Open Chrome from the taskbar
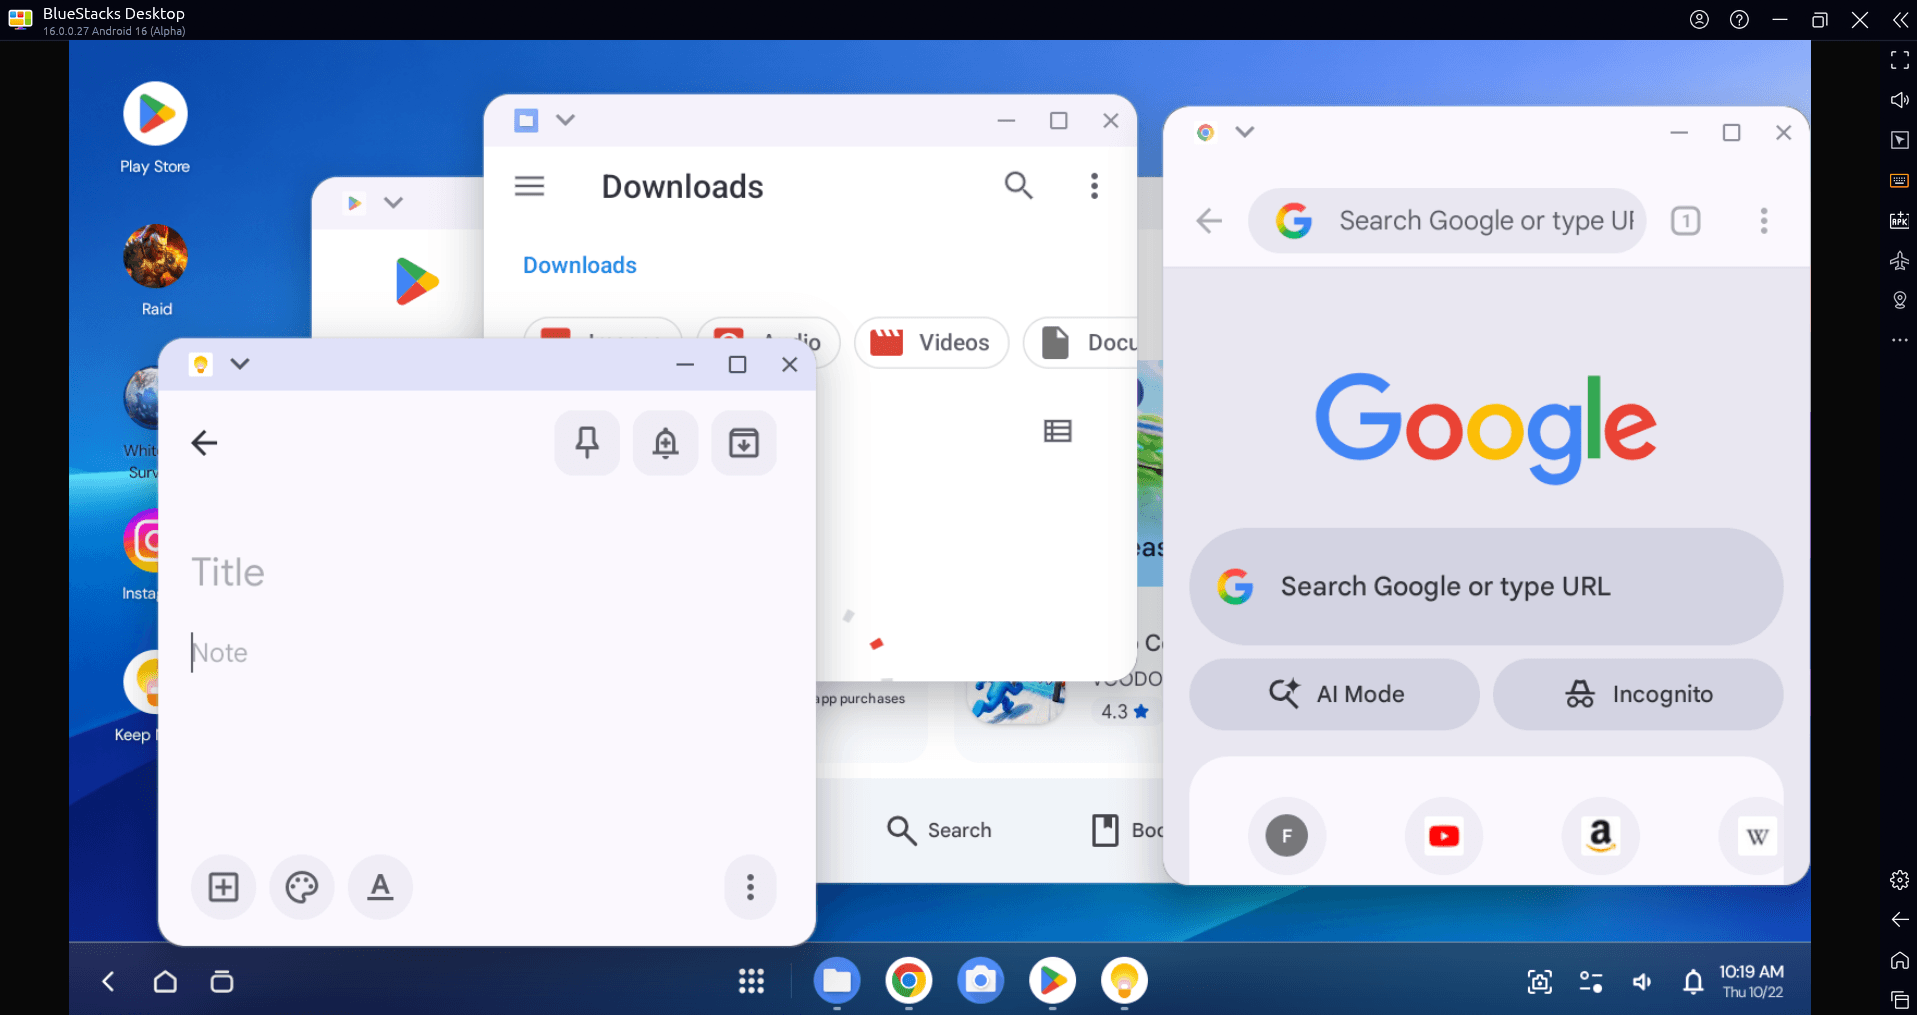1917x1015 pixels. (909, 981)
